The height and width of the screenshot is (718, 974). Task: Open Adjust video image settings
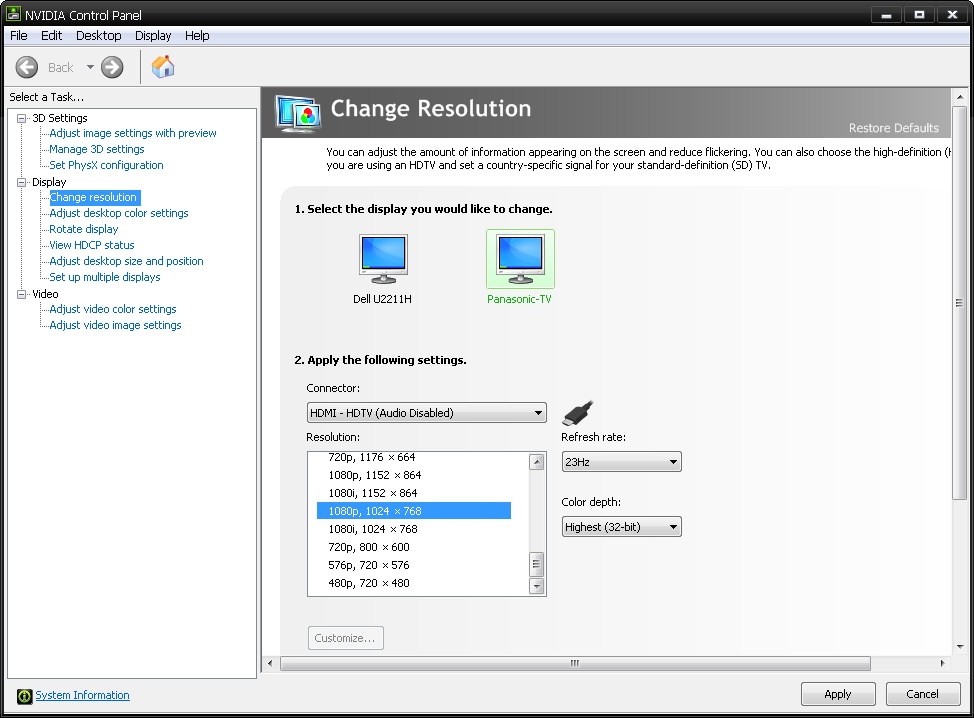116,325
